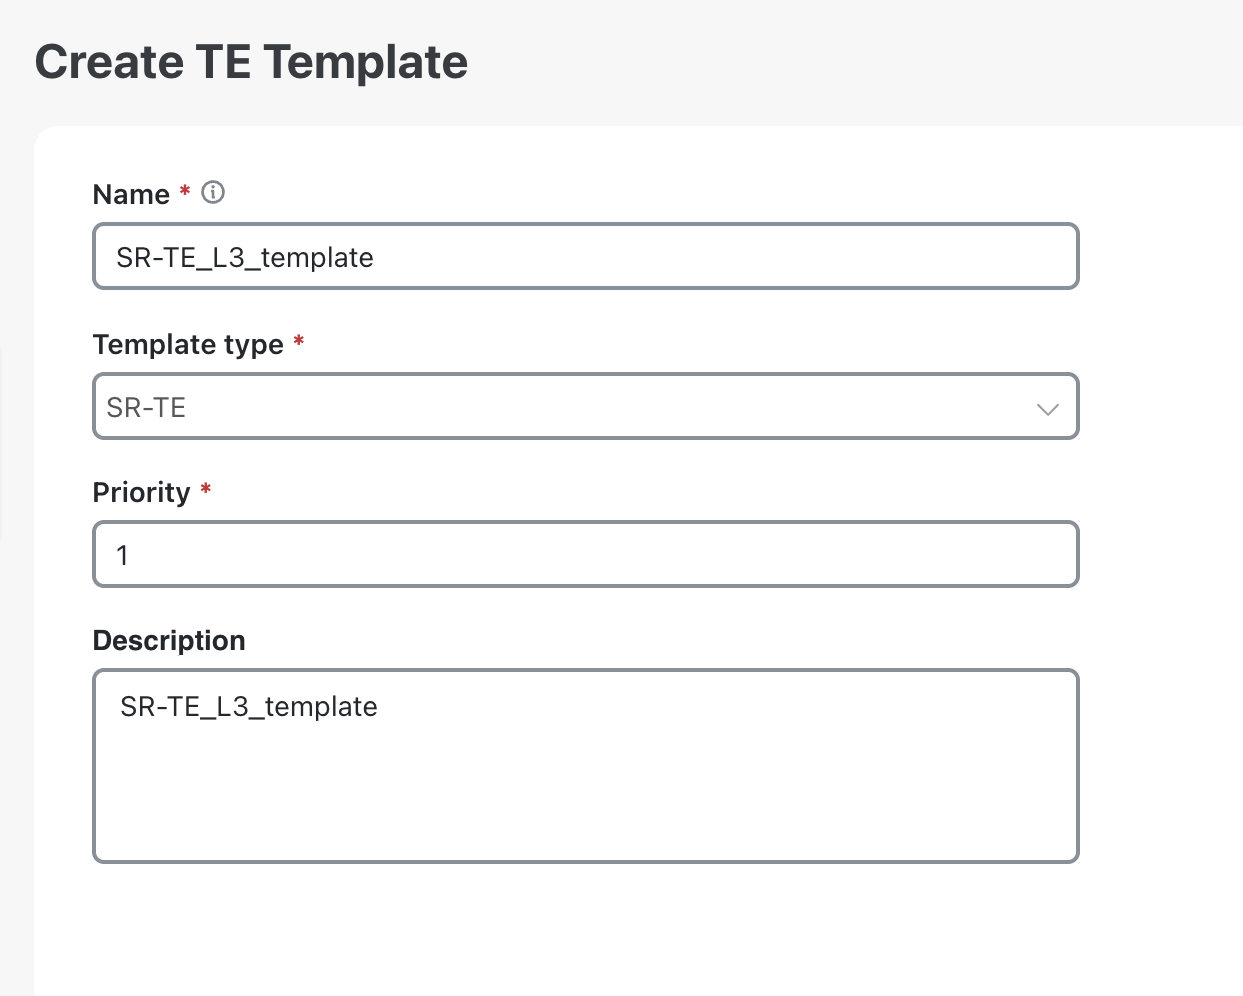Select the SR-TE value in Template type
The height and width of the screenshot is (996, 1243).
147,407
